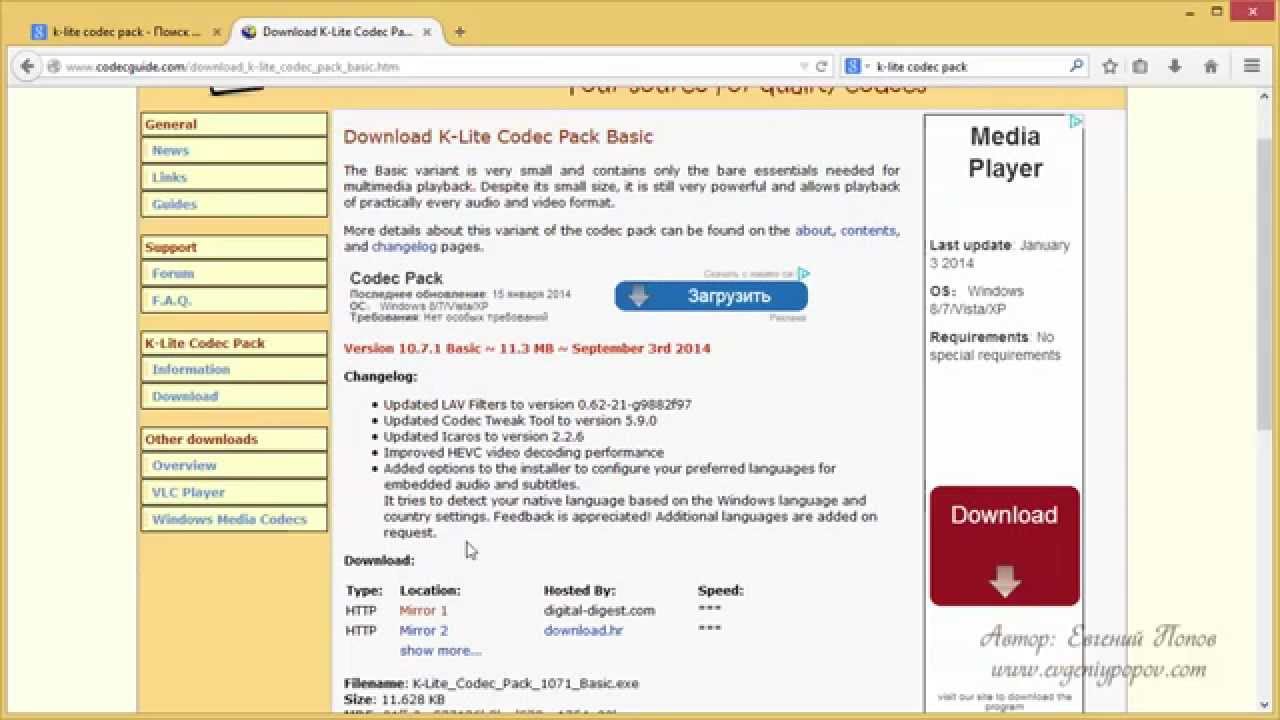Download from Mirror 2
This screenshot has height=720, width=1280.
click(423, 631)
